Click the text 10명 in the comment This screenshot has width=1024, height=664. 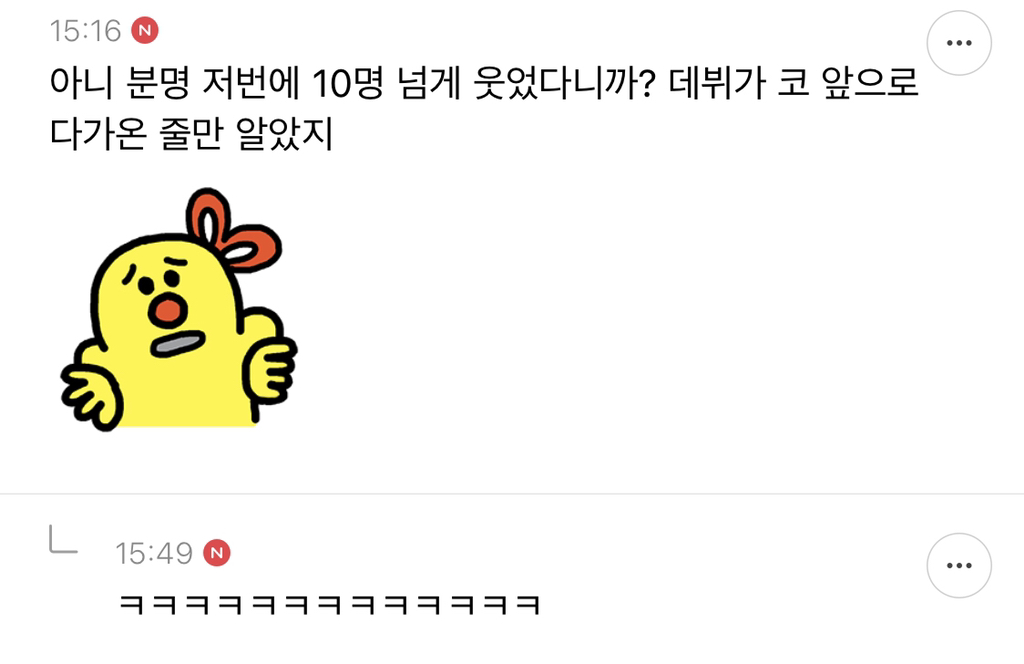point(347,84)
